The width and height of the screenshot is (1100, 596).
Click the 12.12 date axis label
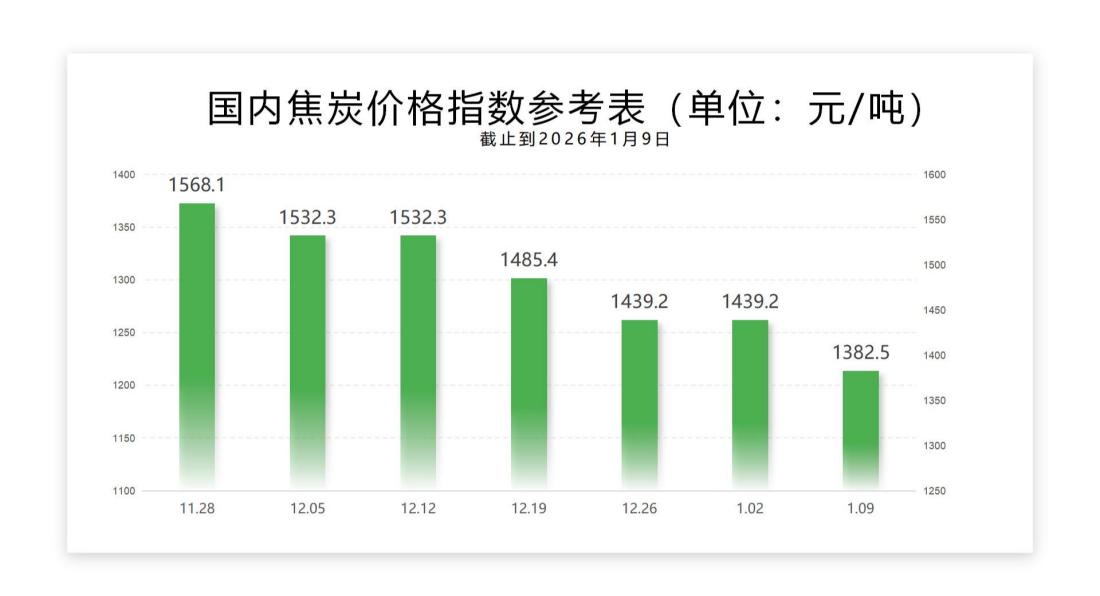tap(418, 508)
